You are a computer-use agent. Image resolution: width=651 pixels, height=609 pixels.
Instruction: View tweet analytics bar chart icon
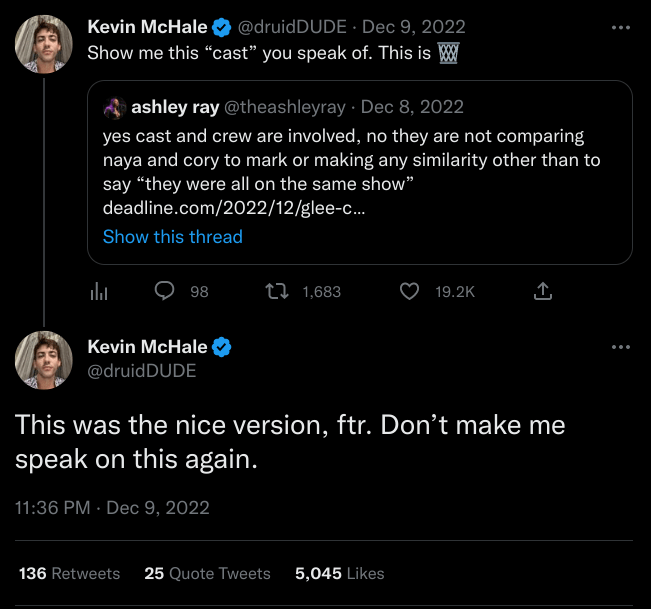click(99, 291)
